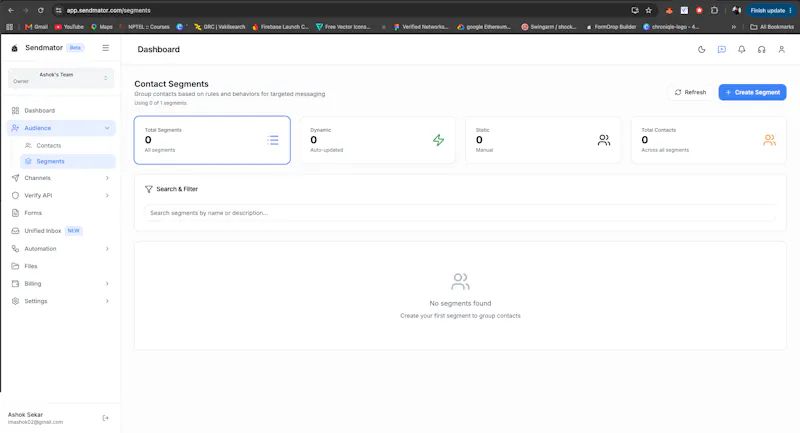Click the Forms document icon
Image resolution: width=800 pixels, height=433 pixels.
pyautogui.click(x=15, y=213)
